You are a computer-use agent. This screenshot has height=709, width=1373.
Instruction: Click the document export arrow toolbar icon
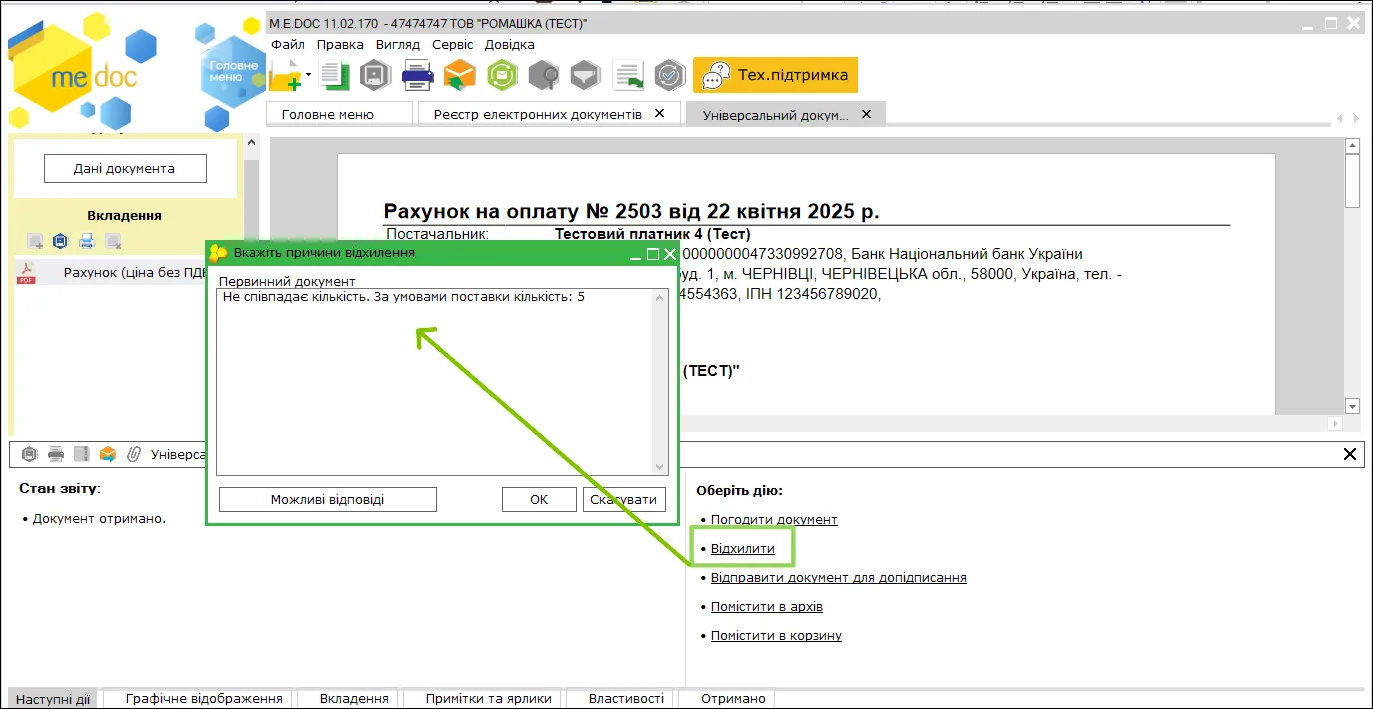point(628,75)
